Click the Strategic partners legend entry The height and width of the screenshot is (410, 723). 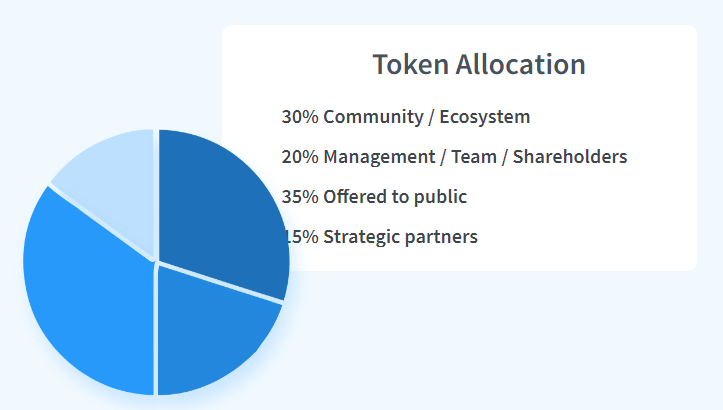(x=382, y=237)
